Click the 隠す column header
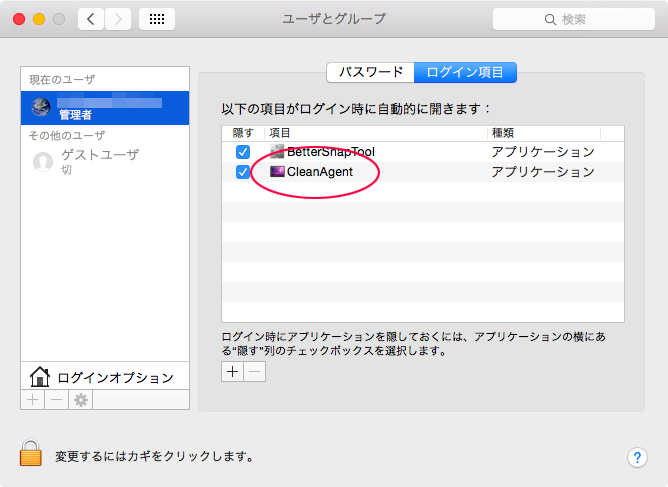This screenshot has width=668, height=487. pos(243,133)
